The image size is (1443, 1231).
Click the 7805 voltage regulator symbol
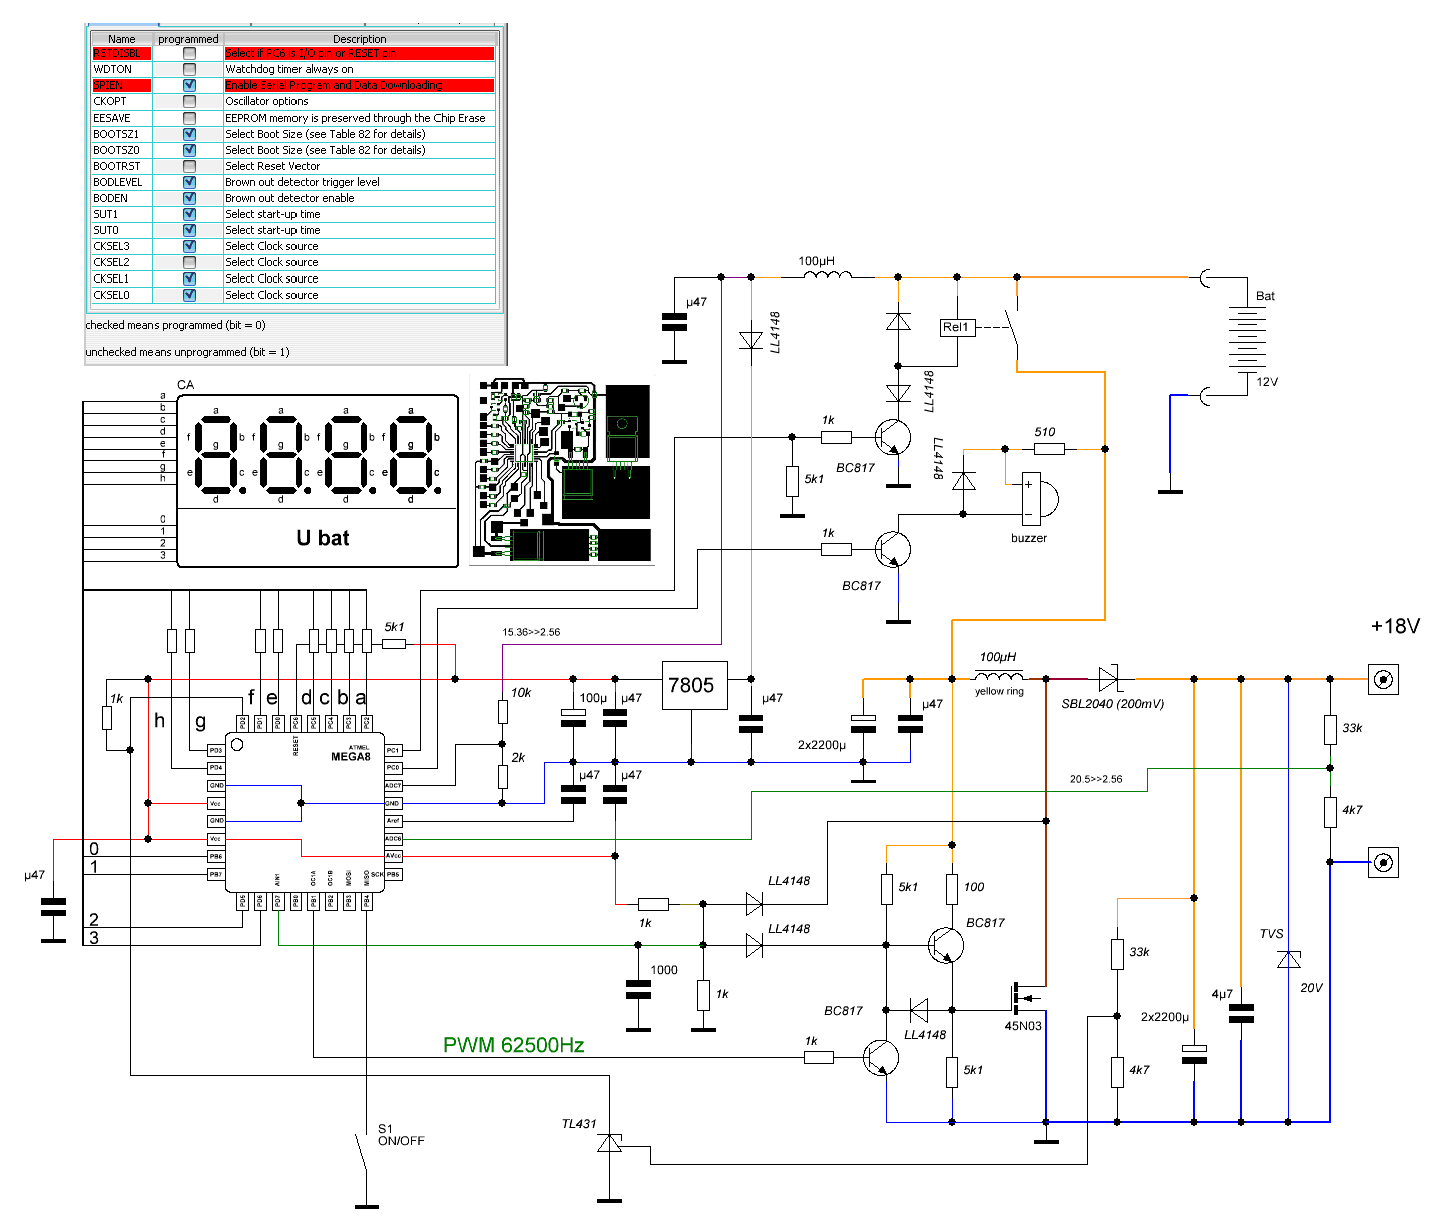click(x=691, y=685)
